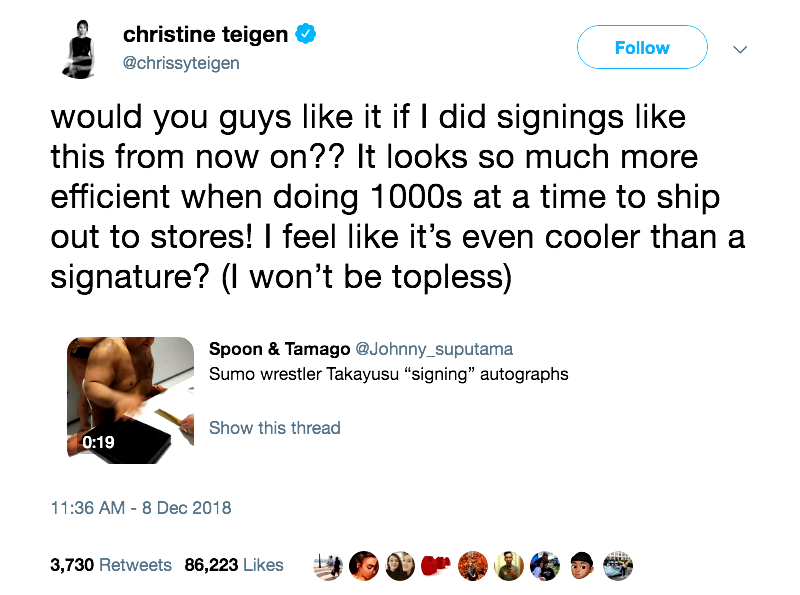This screenshot has width=800, height=595.
Task: View the 3,730 Retweets list
Action: click(x=110, y=565)
